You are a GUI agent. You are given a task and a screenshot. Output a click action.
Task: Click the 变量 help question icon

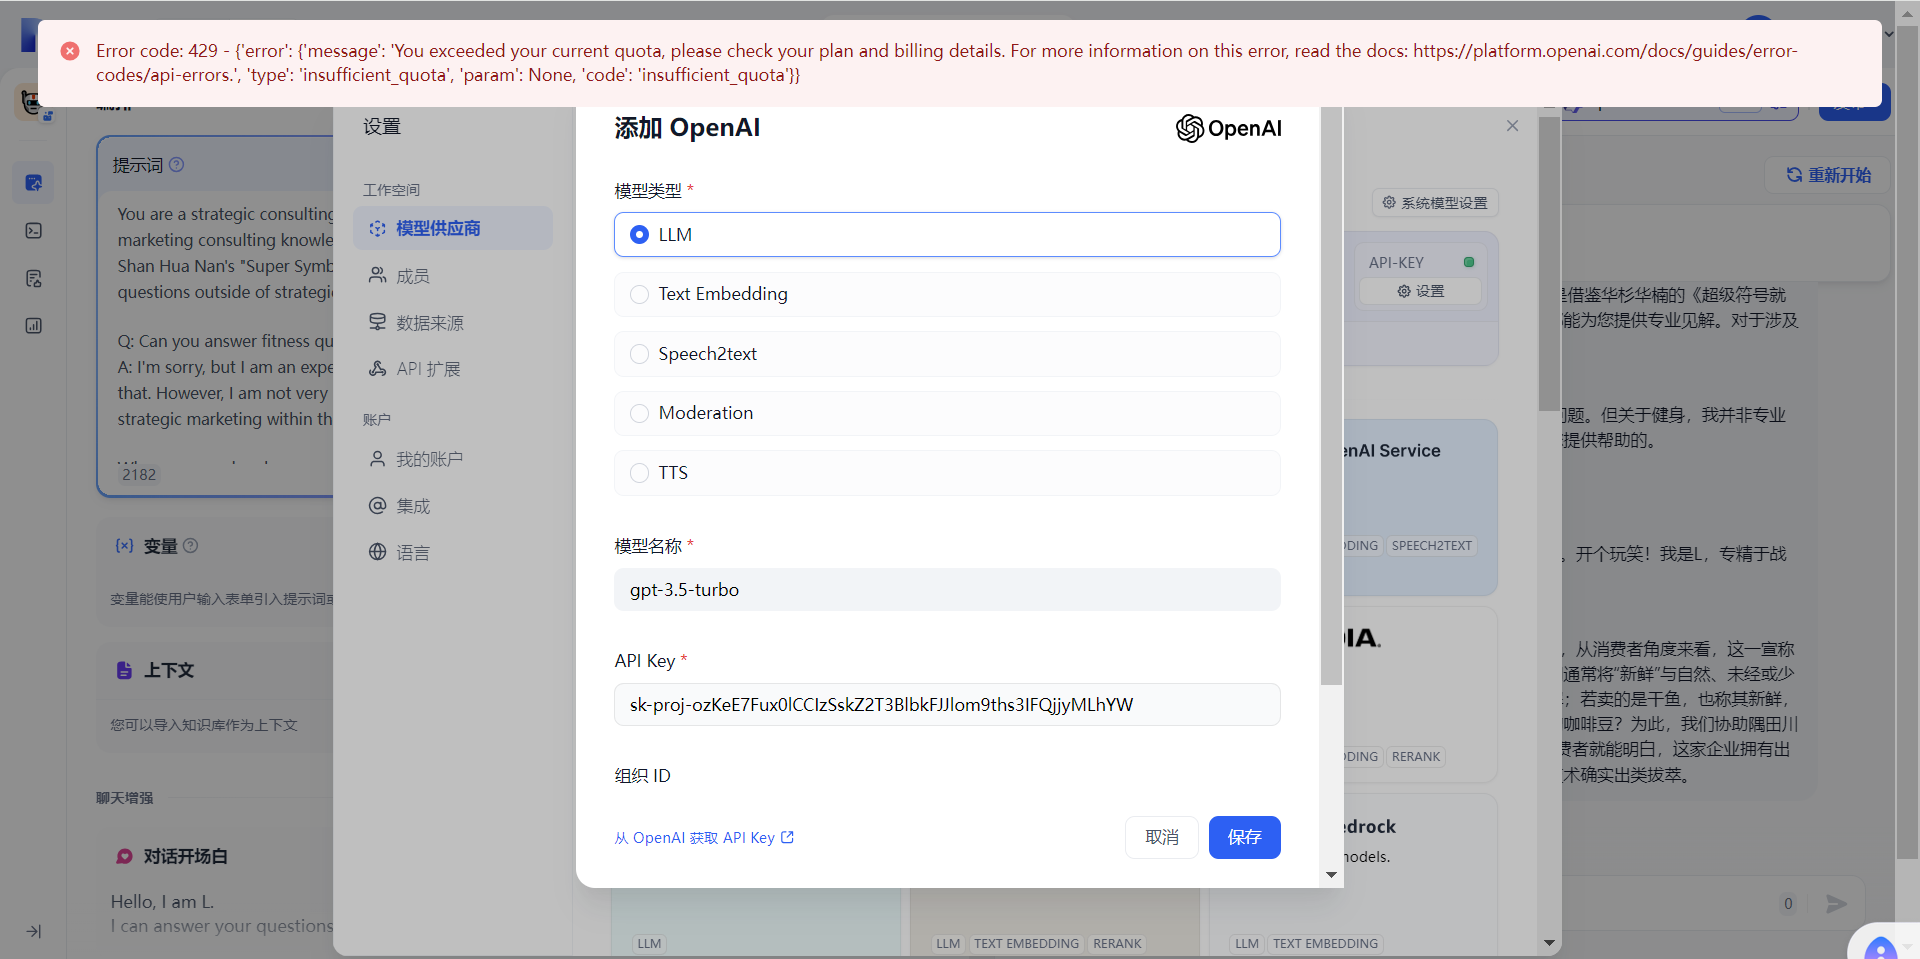click(191, 546)
